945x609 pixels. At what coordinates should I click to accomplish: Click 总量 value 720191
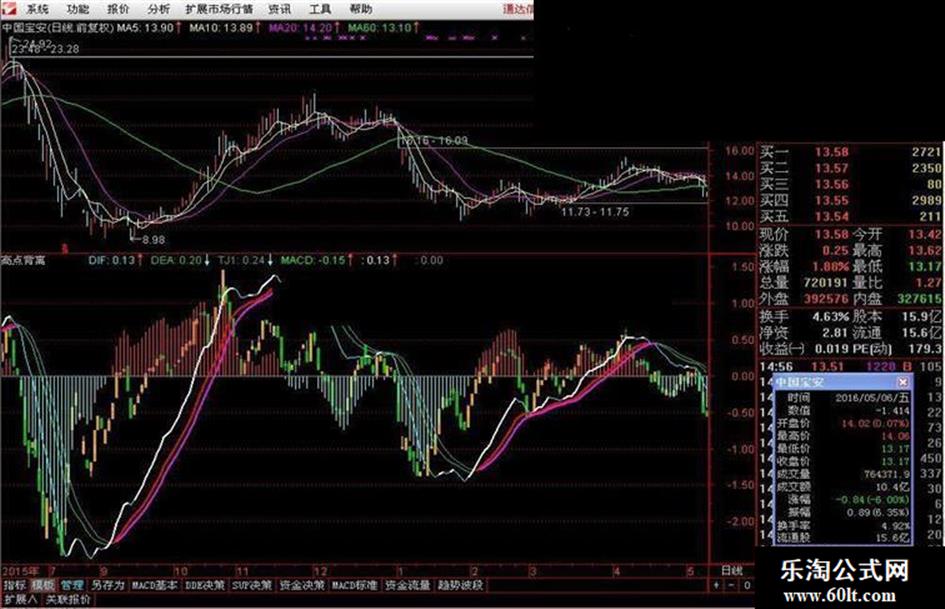[826, 282]
